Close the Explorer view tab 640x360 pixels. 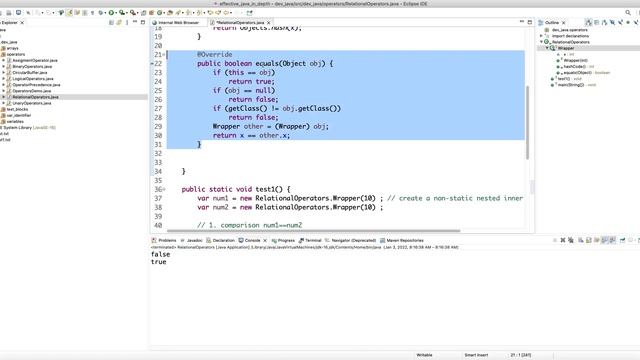click(22, 22)
